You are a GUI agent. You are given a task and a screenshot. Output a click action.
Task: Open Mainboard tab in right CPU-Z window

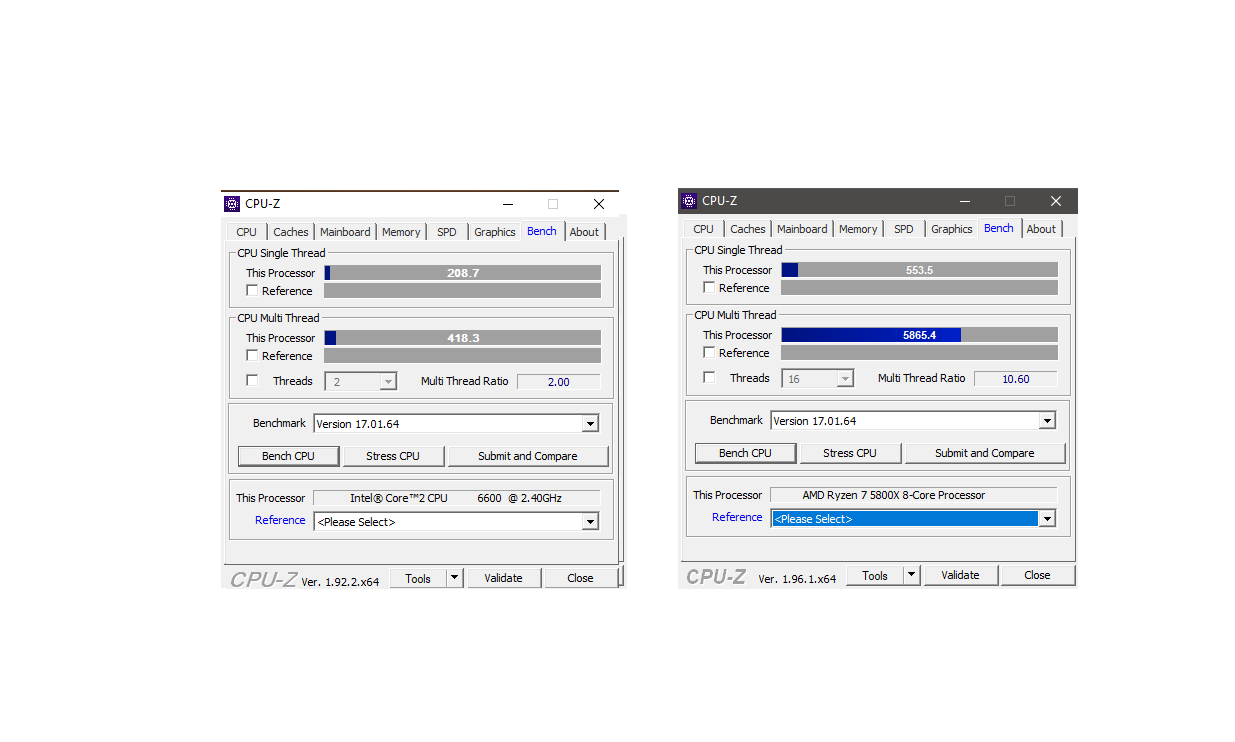[x=802, y=229]
